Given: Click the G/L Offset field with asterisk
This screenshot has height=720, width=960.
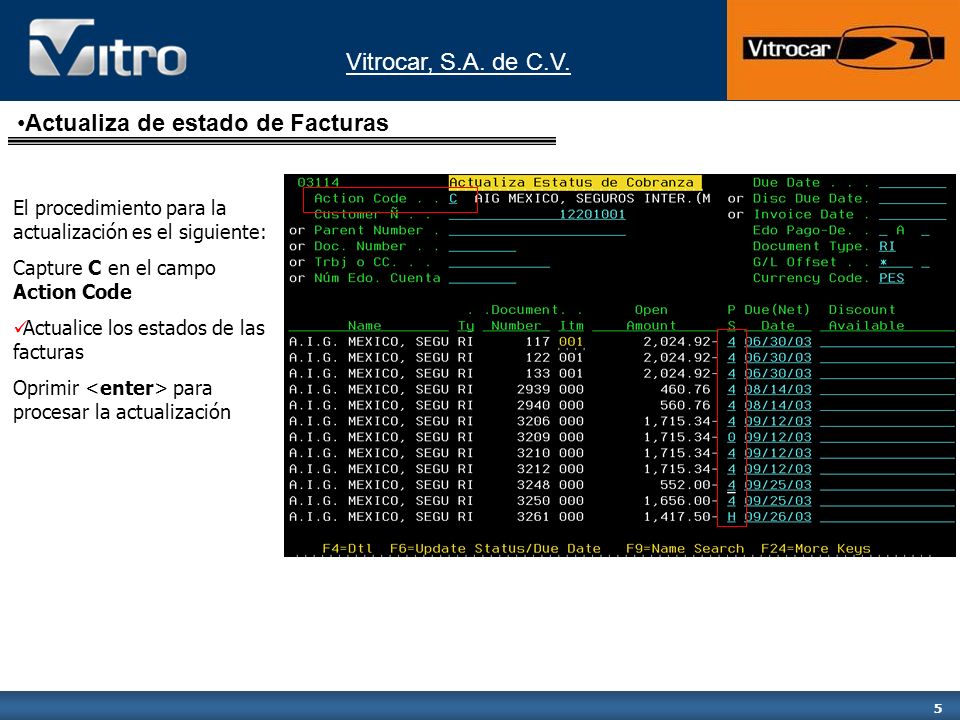Looking at the screenshot, I should (895, 263).
